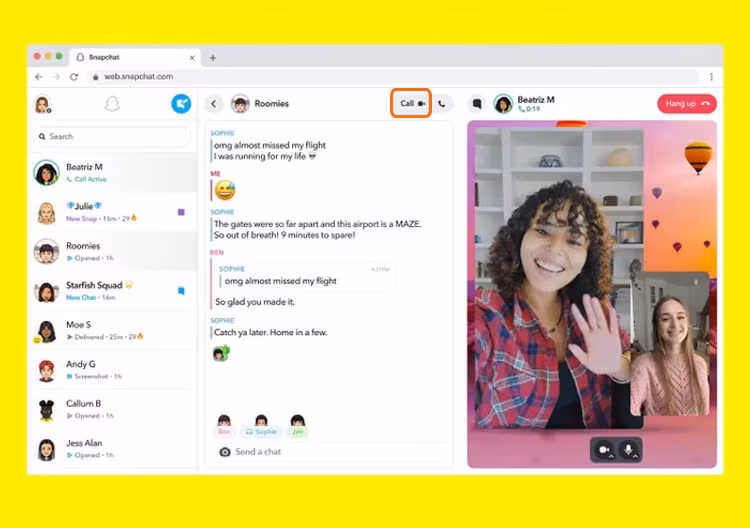Open call chat bubble icon next to Beatriz M
750x528 pixels.
coord(476,103)
